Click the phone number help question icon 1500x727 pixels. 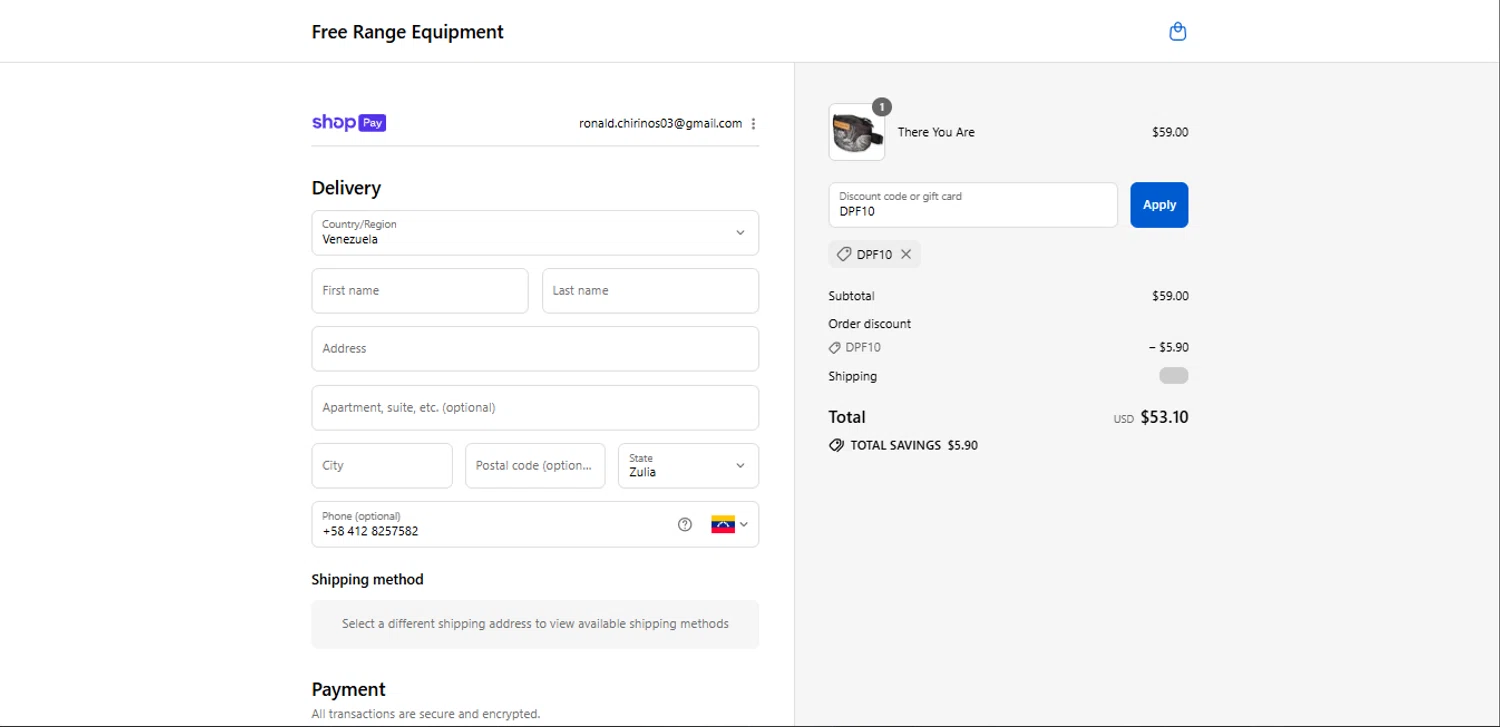pos(685,524)
